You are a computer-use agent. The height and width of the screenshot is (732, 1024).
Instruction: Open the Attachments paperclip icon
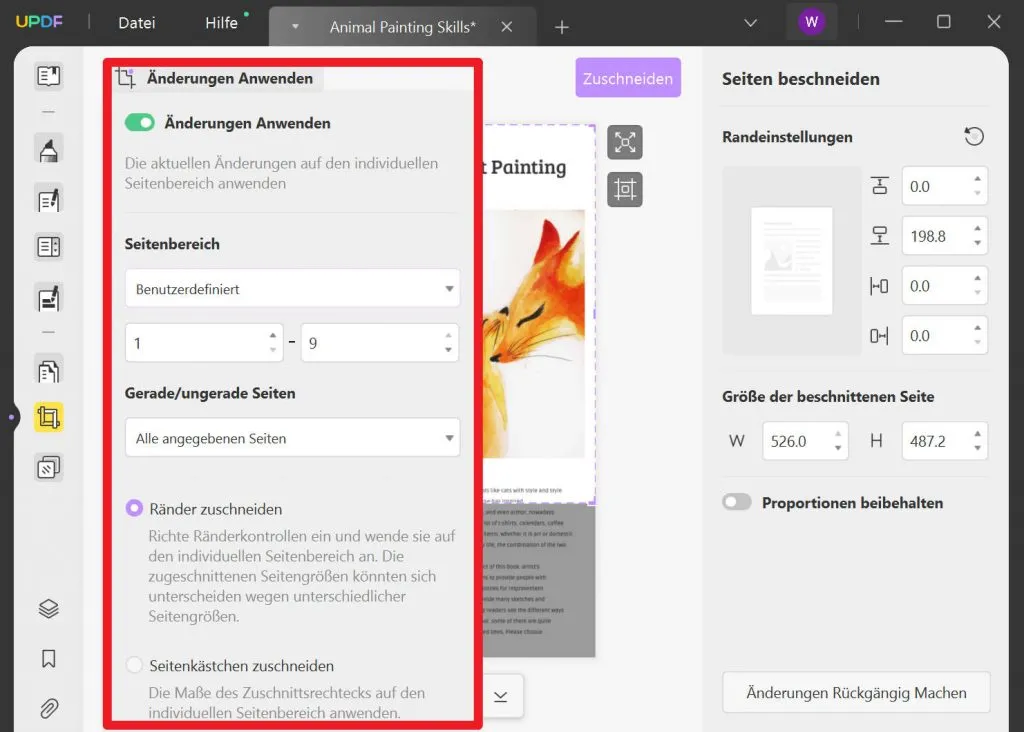pyautogui.click(x=48, y=708)
